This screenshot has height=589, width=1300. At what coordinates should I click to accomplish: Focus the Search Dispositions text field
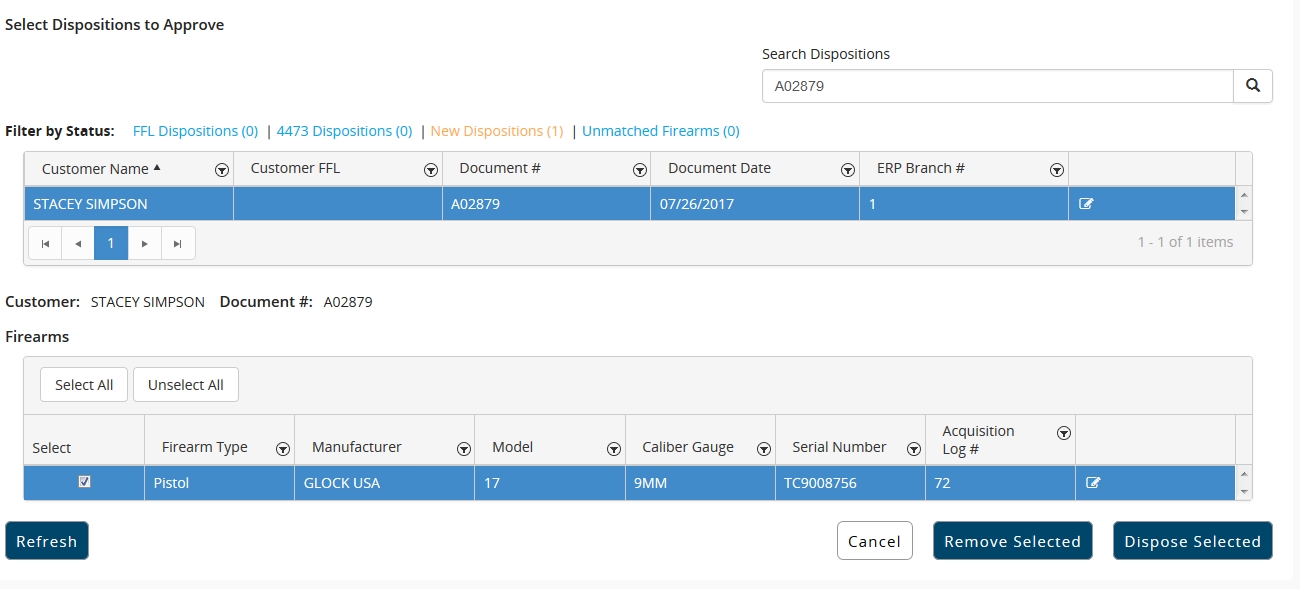(x=996, y=86)
